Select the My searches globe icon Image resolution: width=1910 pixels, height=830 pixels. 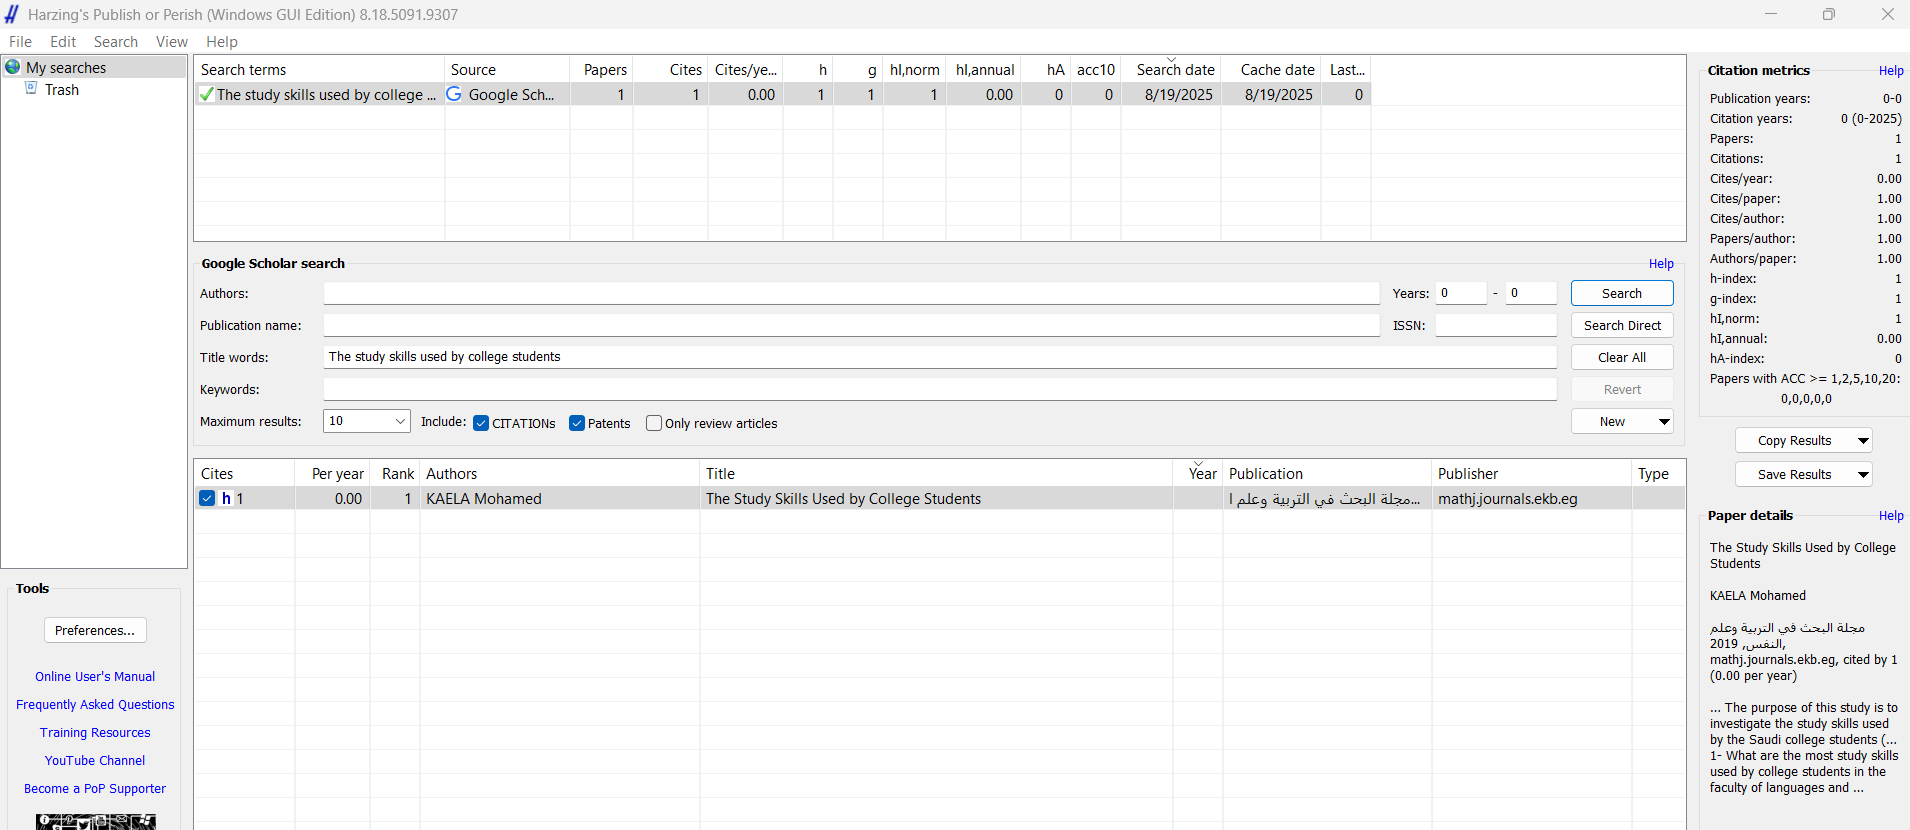[13, 67]
